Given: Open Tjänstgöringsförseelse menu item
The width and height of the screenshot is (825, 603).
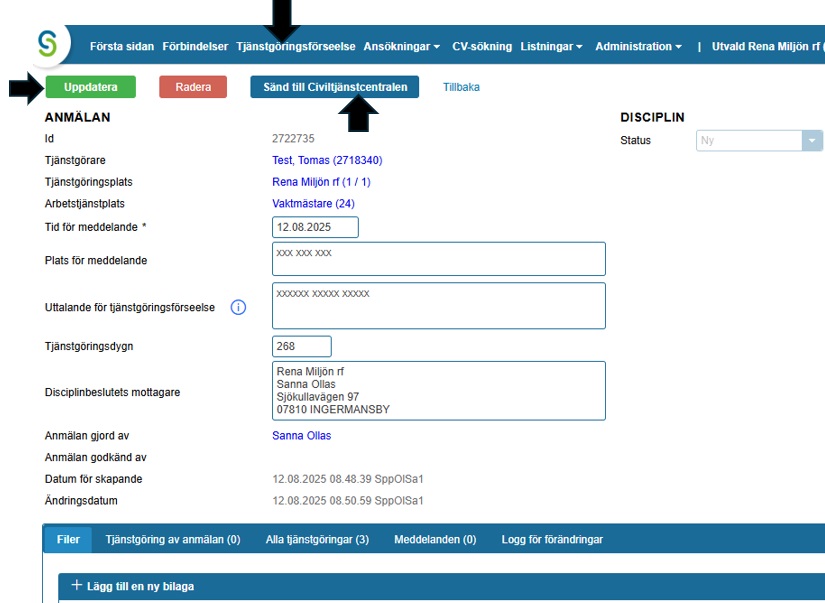Looking at the screenshot, I should [296, 47].
